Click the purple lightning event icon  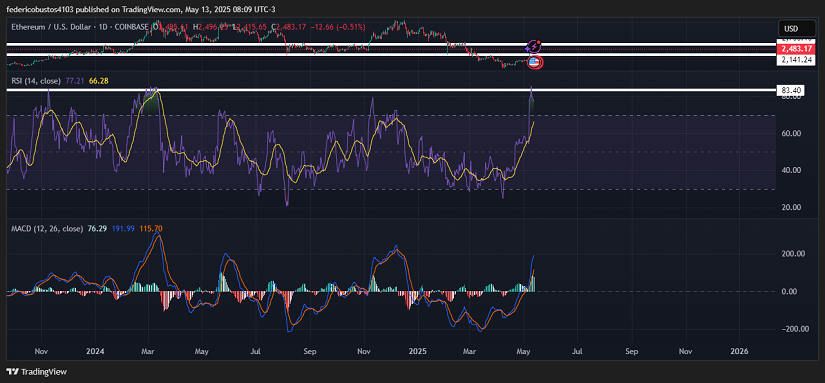pyautogui.click(x=535, y=47)
